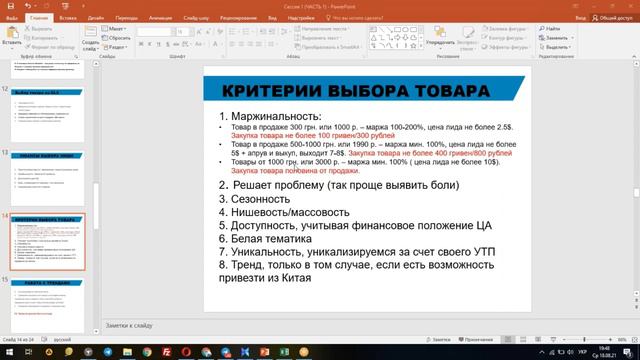The image size is (640, 360).
Task: Click Reset (Сбросить) slide button
Action: click(116, 38)
